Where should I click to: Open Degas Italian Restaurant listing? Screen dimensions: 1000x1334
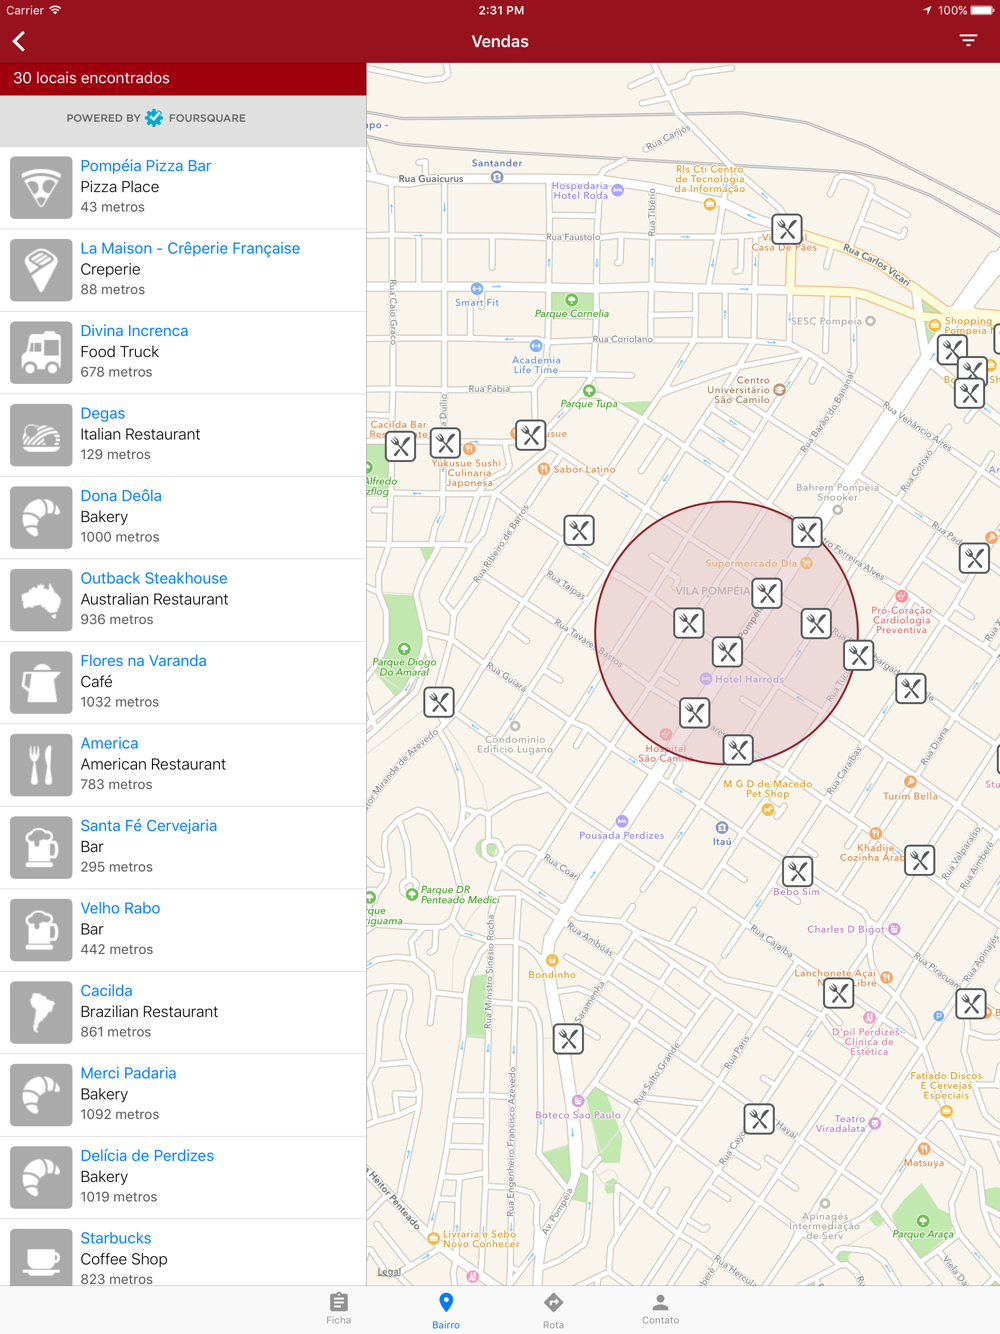(x=183, y=435)
